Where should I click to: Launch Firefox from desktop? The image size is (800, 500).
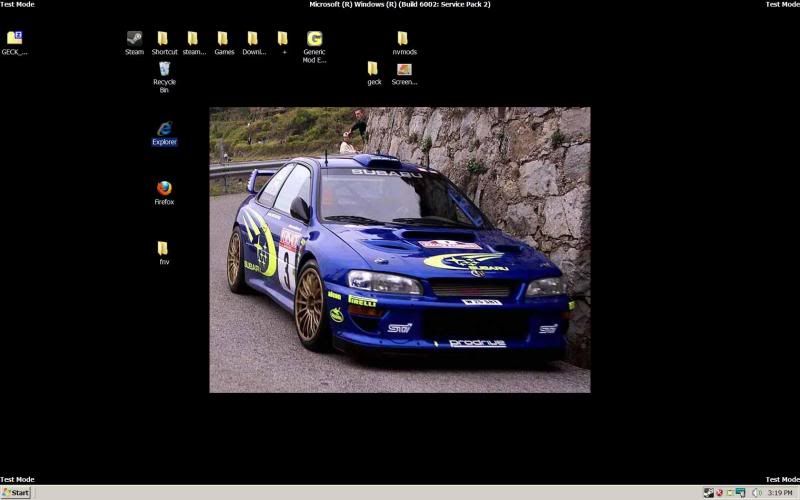point(164,193)
